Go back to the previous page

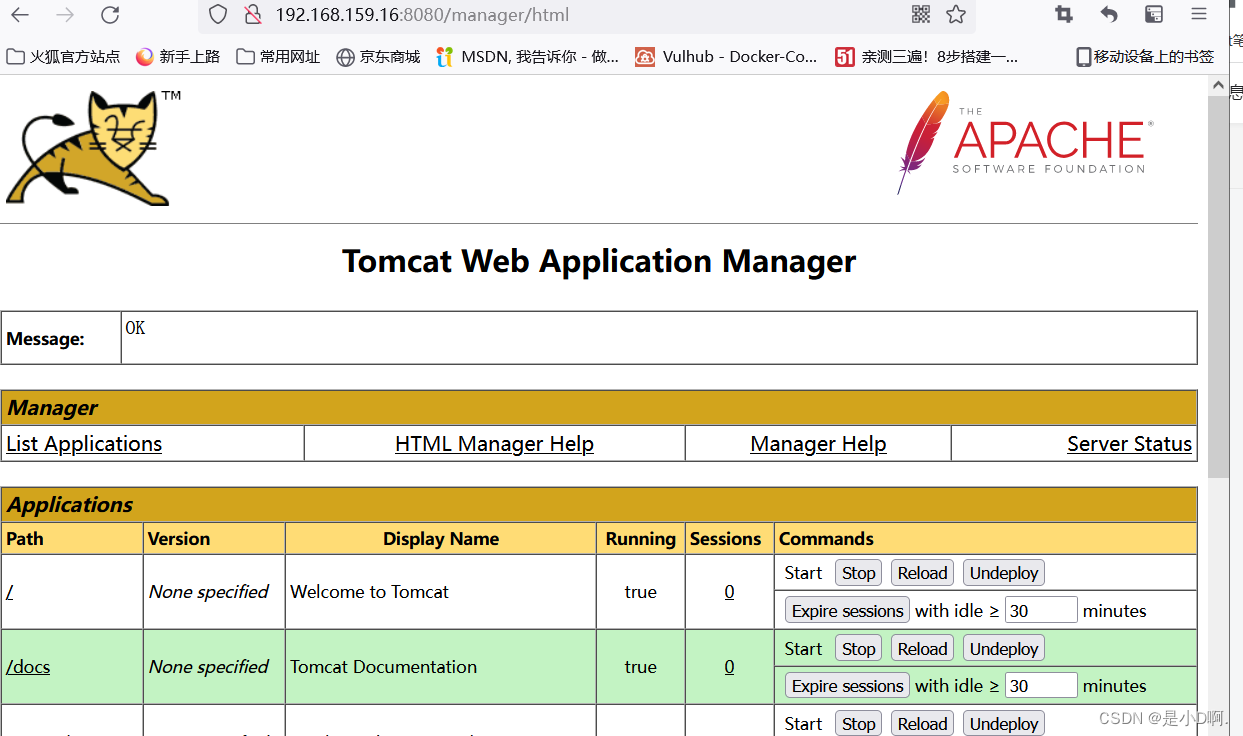(x=20, y=15)
